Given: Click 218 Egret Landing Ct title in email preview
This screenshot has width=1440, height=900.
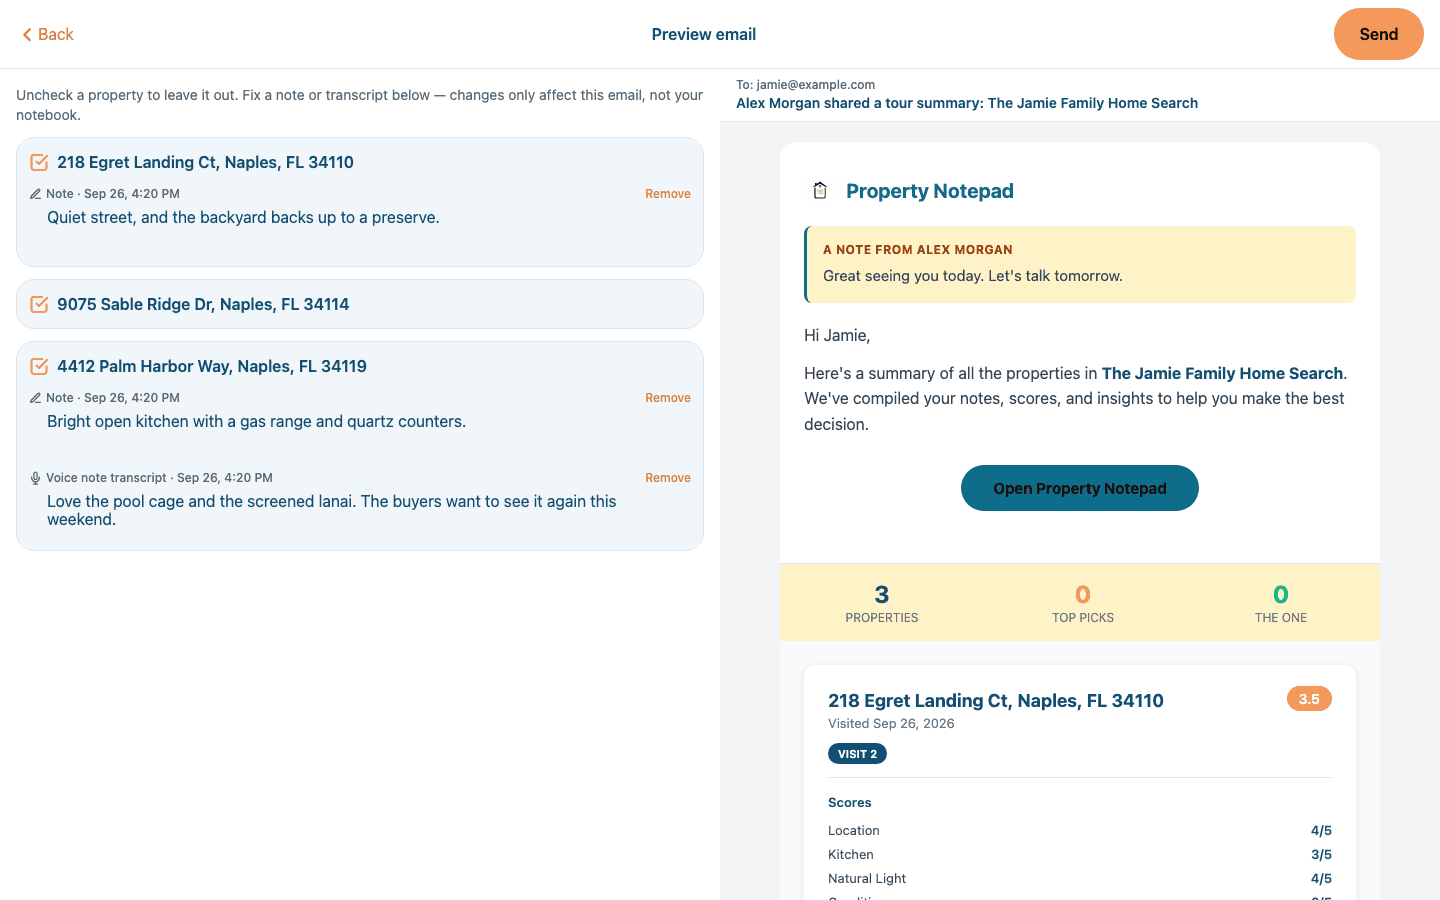Looking at the screenshot, I should (996, 701).
